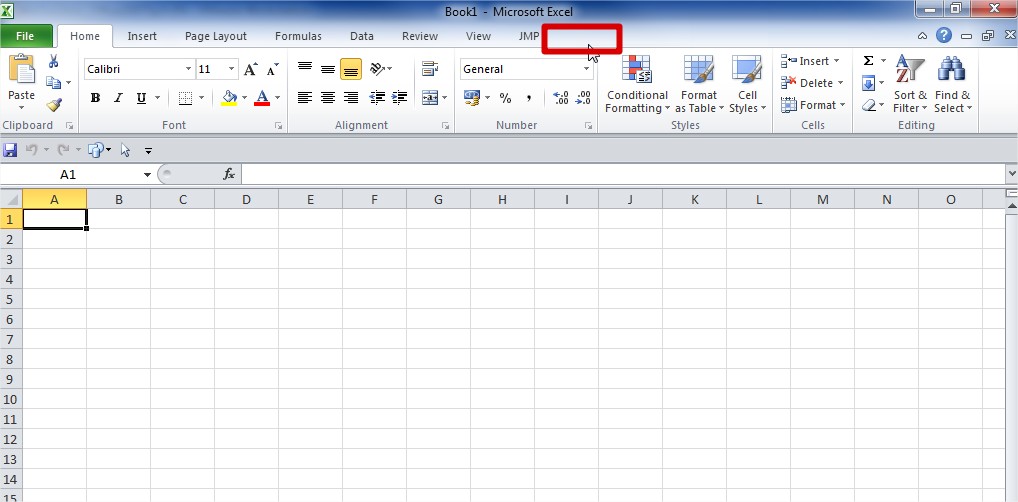Viewport: 1018px width, 502px height.
Task: Toggle Bold formatting
Action: 95,98
